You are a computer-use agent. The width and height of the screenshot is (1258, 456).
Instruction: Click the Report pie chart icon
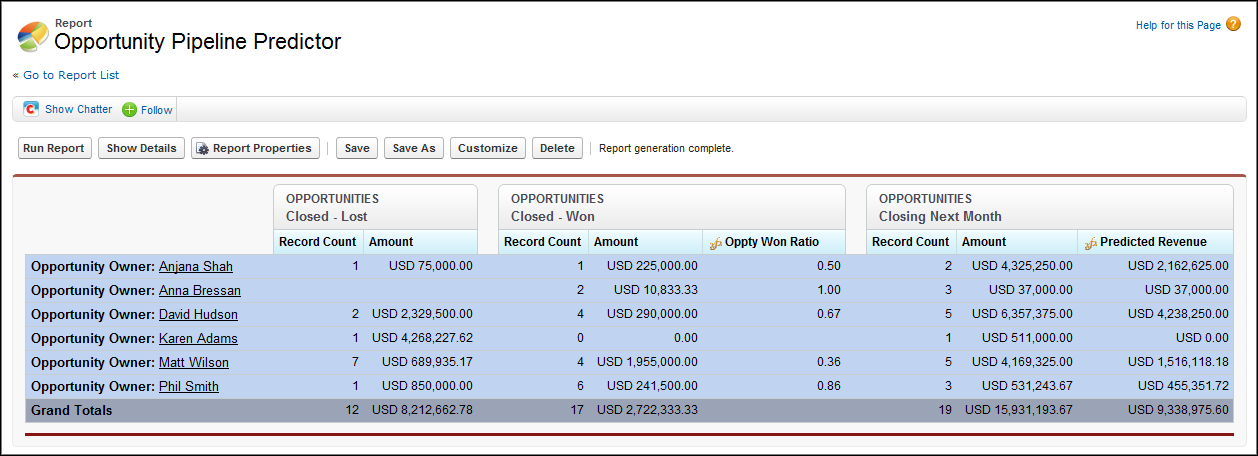pos(33,36)
